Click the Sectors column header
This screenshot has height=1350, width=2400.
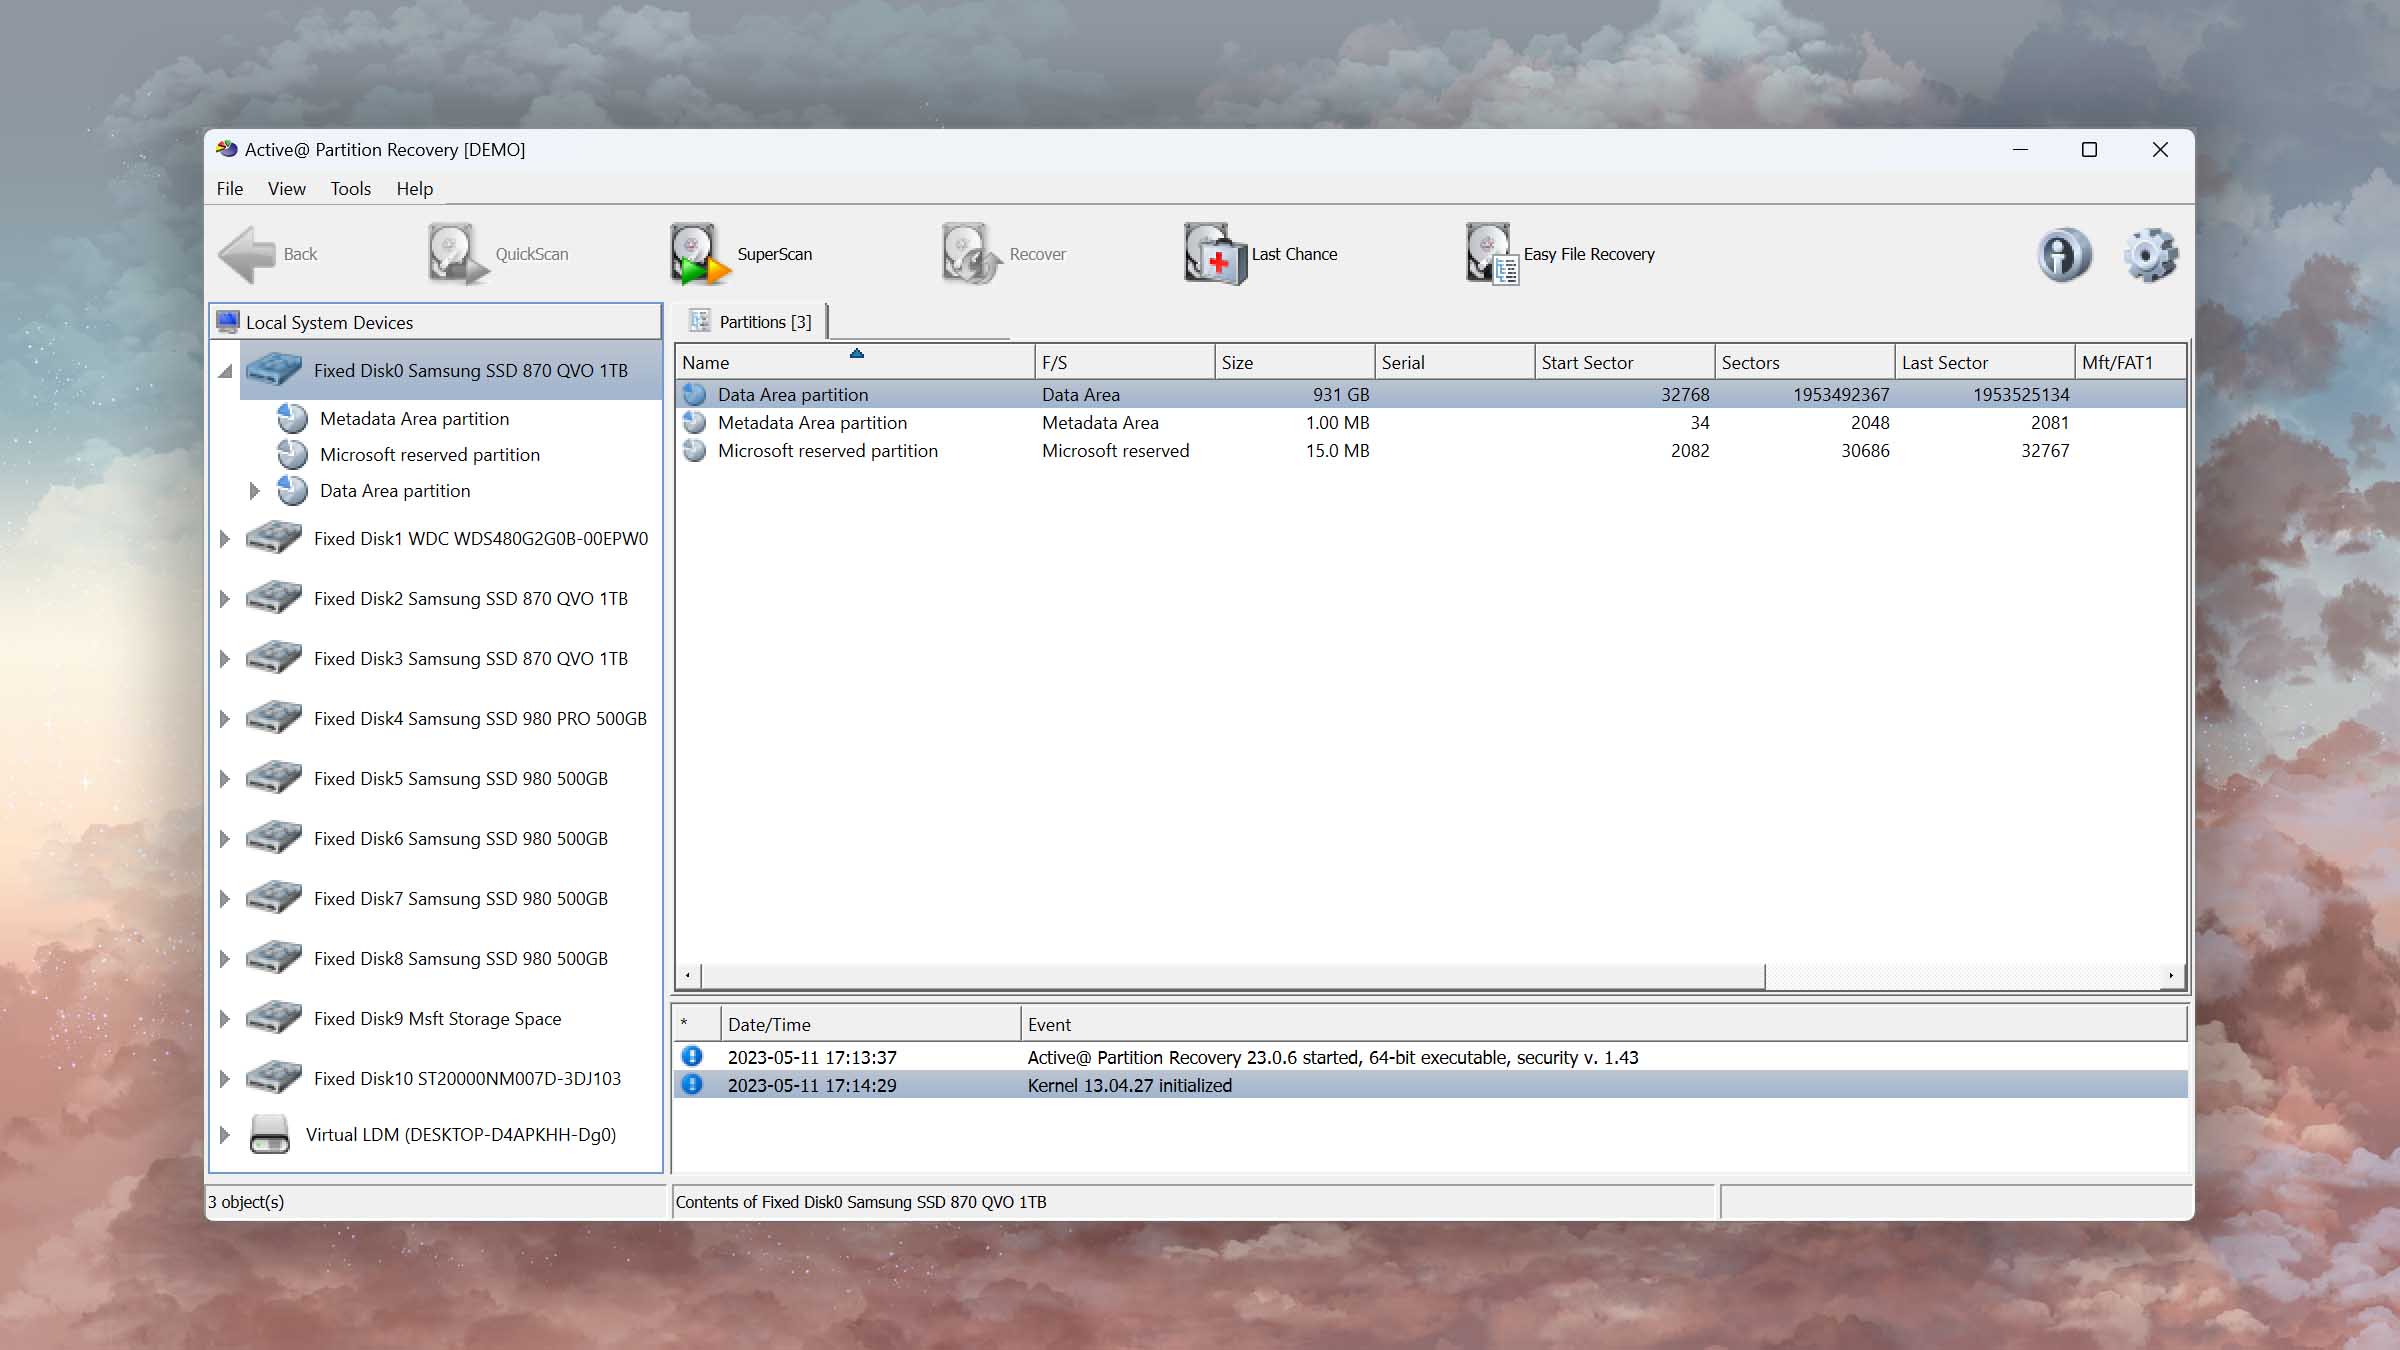[1804, 362]
